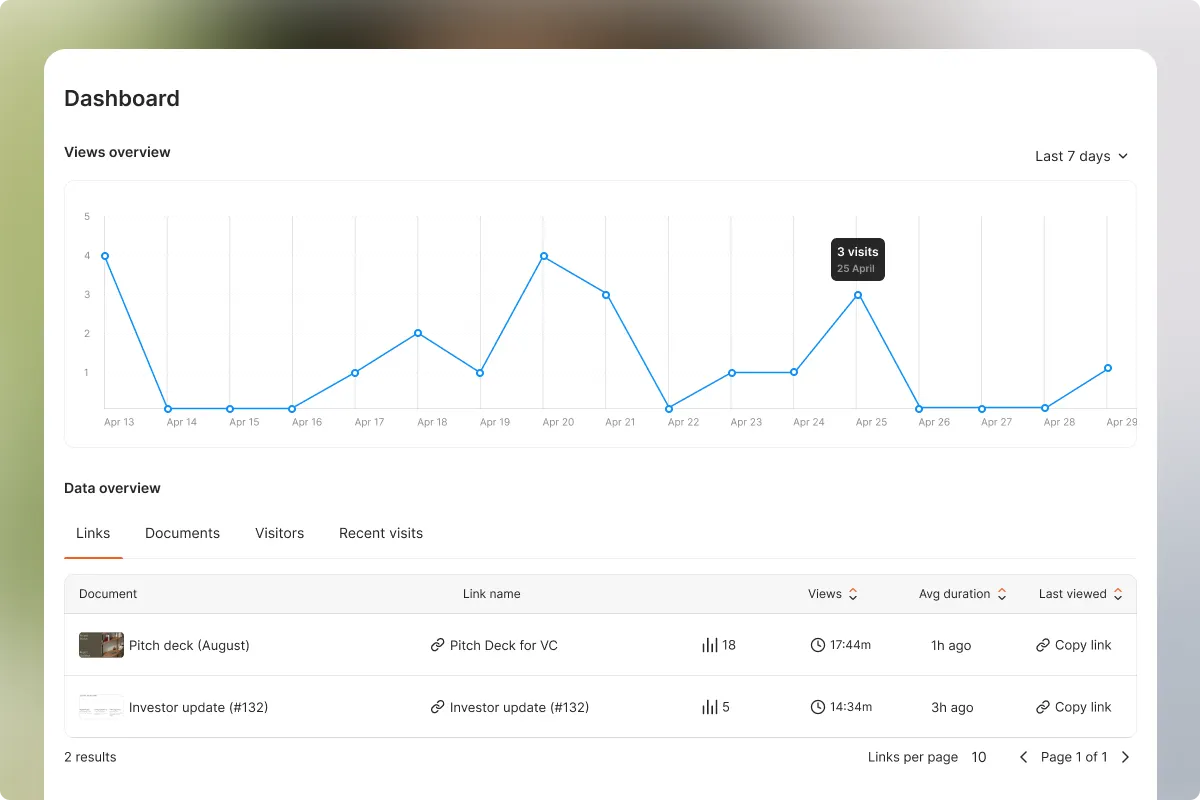The height and width of the screenshot is (800, 1200).
Task: Click the link icon beside Investor update (#132)
Action: [x=438, y=707]
